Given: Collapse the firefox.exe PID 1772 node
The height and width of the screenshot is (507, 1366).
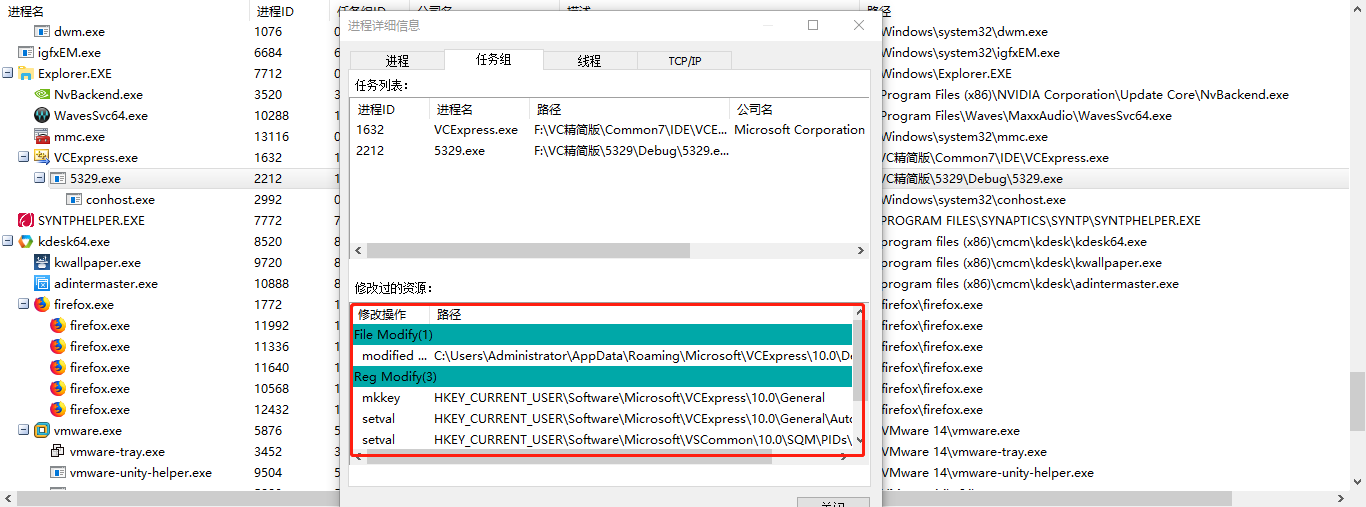Looking at the screenshot, I should pos(23,305).
